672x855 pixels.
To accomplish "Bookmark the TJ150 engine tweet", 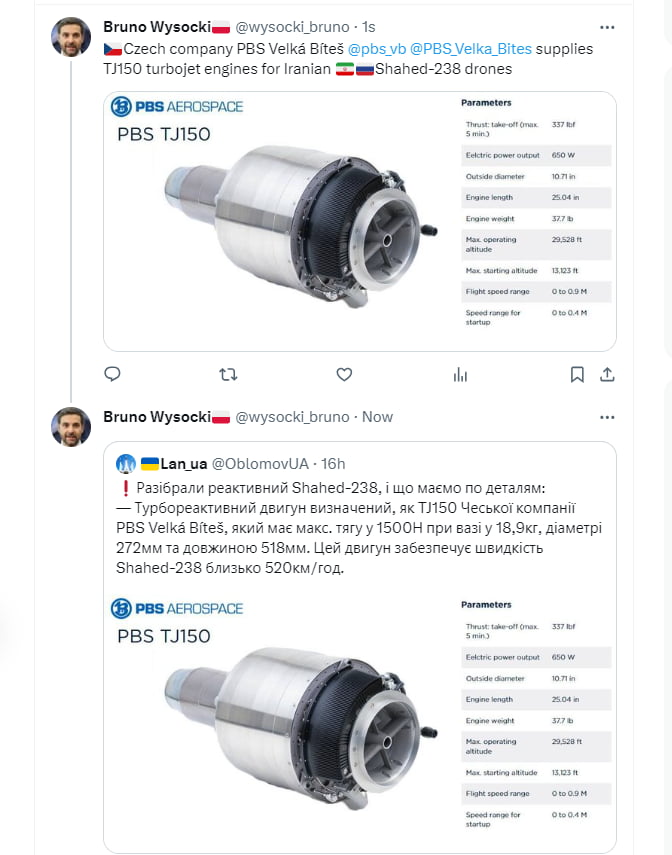I will (x=578, y=373).
